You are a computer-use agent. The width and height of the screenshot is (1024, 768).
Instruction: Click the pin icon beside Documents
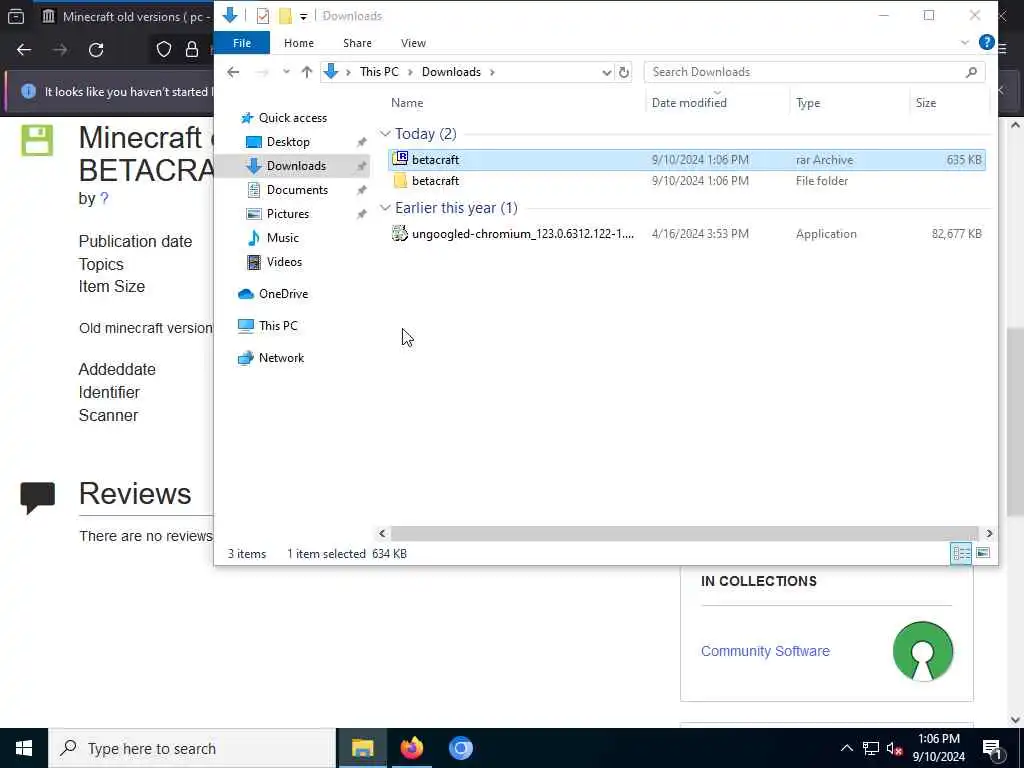point(361,191)
